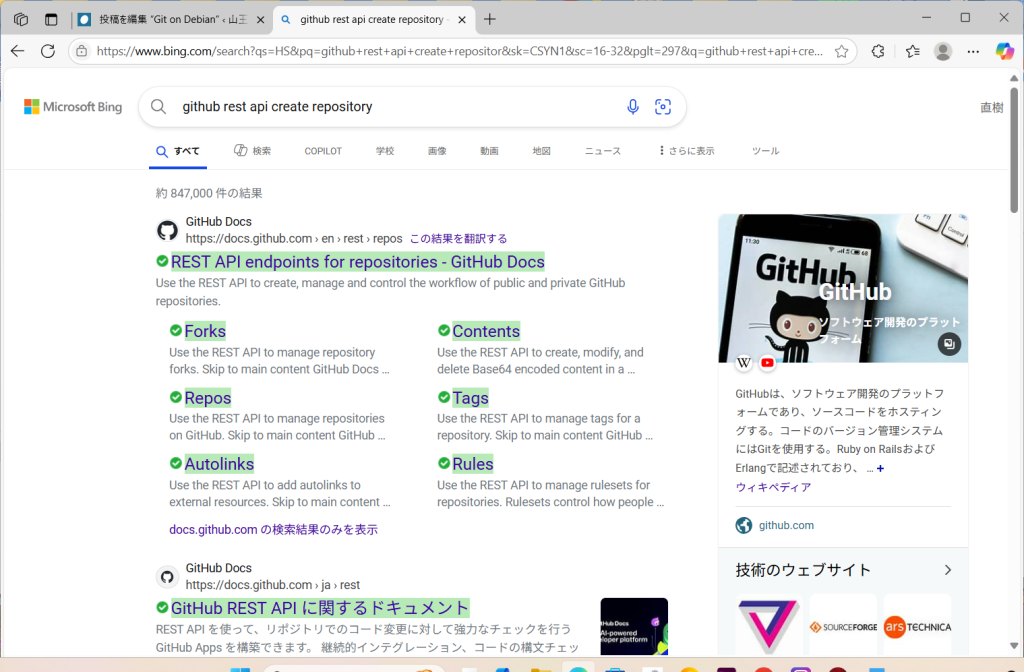View site information via the lock icon

point(82,51)
